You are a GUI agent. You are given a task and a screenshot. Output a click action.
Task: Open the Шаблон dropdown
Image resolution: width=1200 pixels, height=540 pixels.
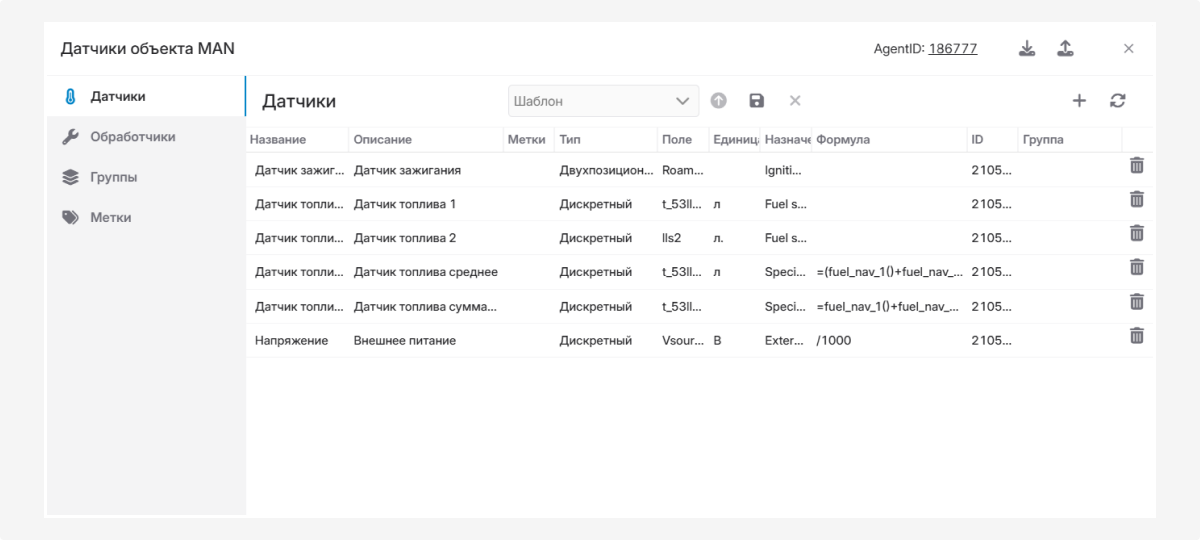coord(603,101)
